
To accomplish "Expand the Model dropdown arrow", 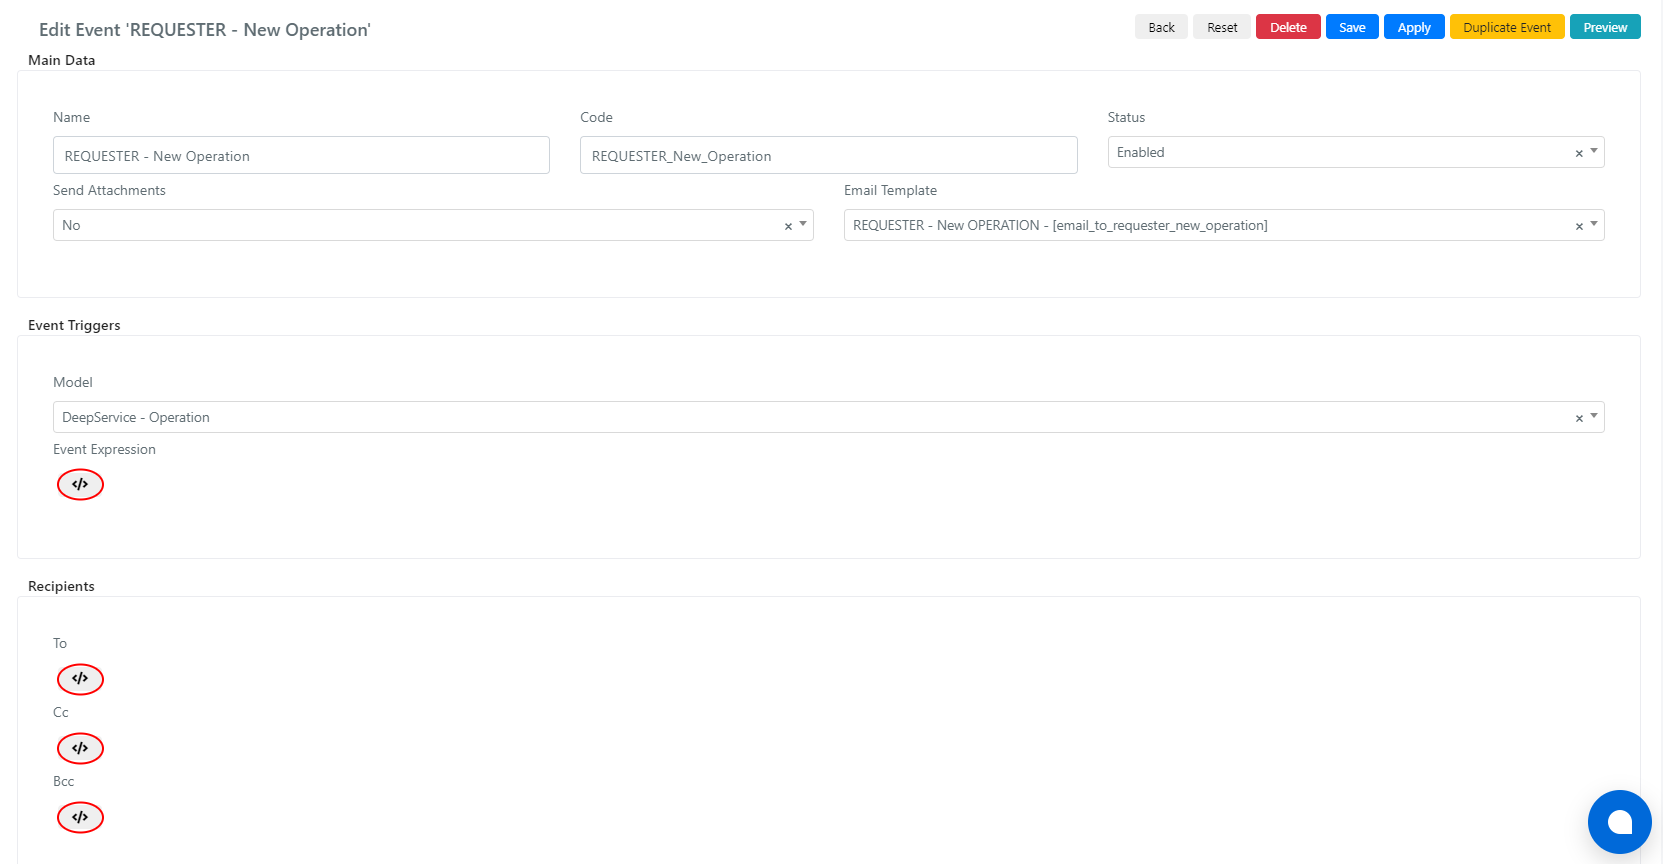I will [1594, 416].
